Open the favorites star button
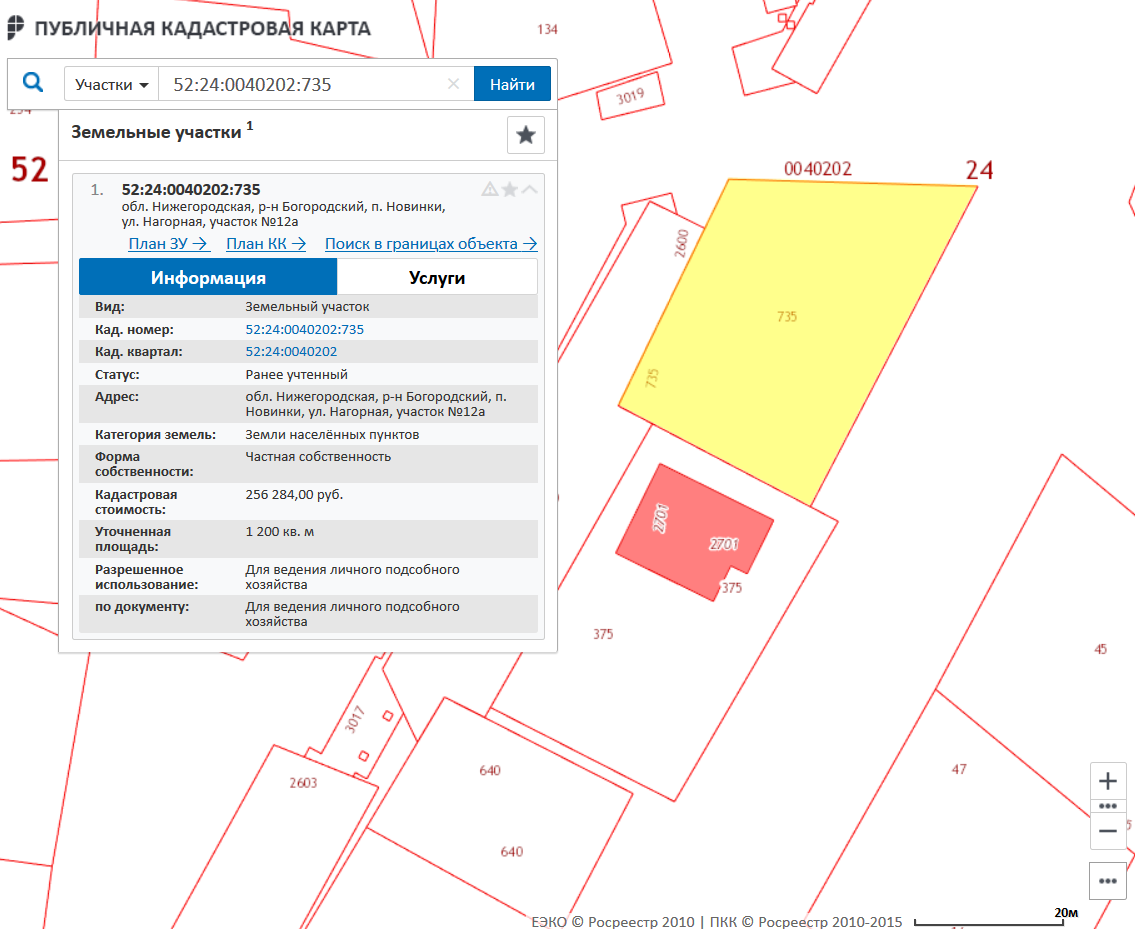1135x929 pixels. pos(526,135)
